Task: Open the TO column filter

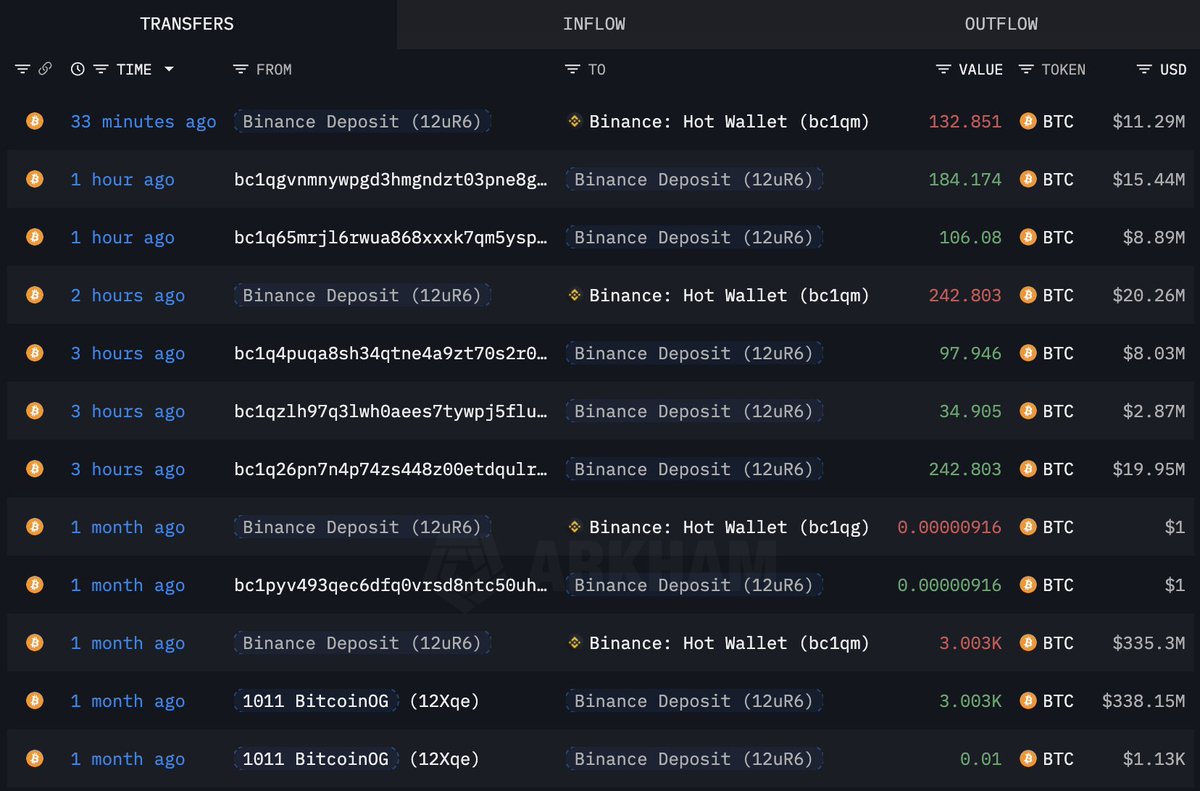Action: pos(573,69)
